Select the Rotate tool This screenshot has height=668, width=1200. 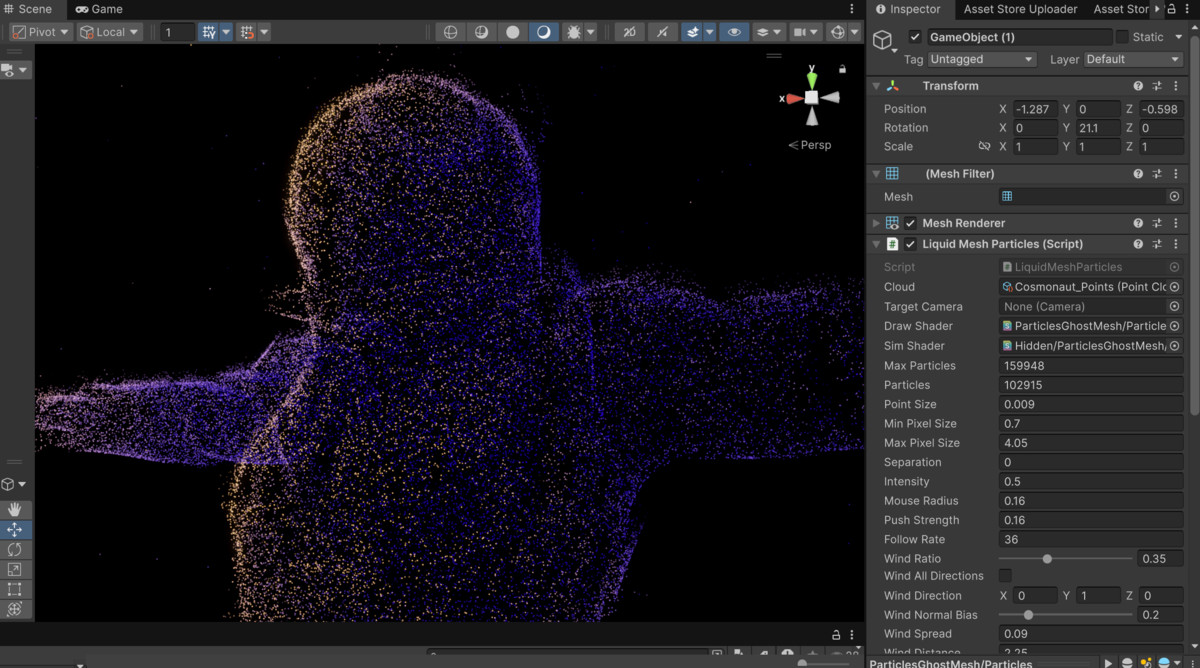pyautogui.click(x=15, y=550)
